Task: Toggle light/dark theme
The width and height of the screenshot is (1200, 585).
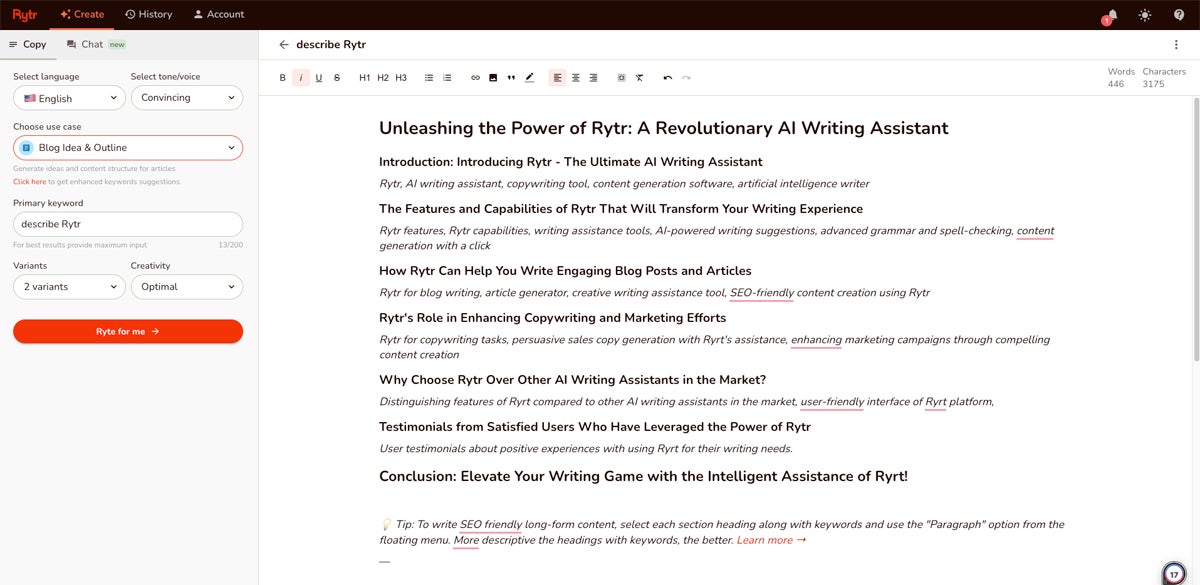Action: [1145, 15]
